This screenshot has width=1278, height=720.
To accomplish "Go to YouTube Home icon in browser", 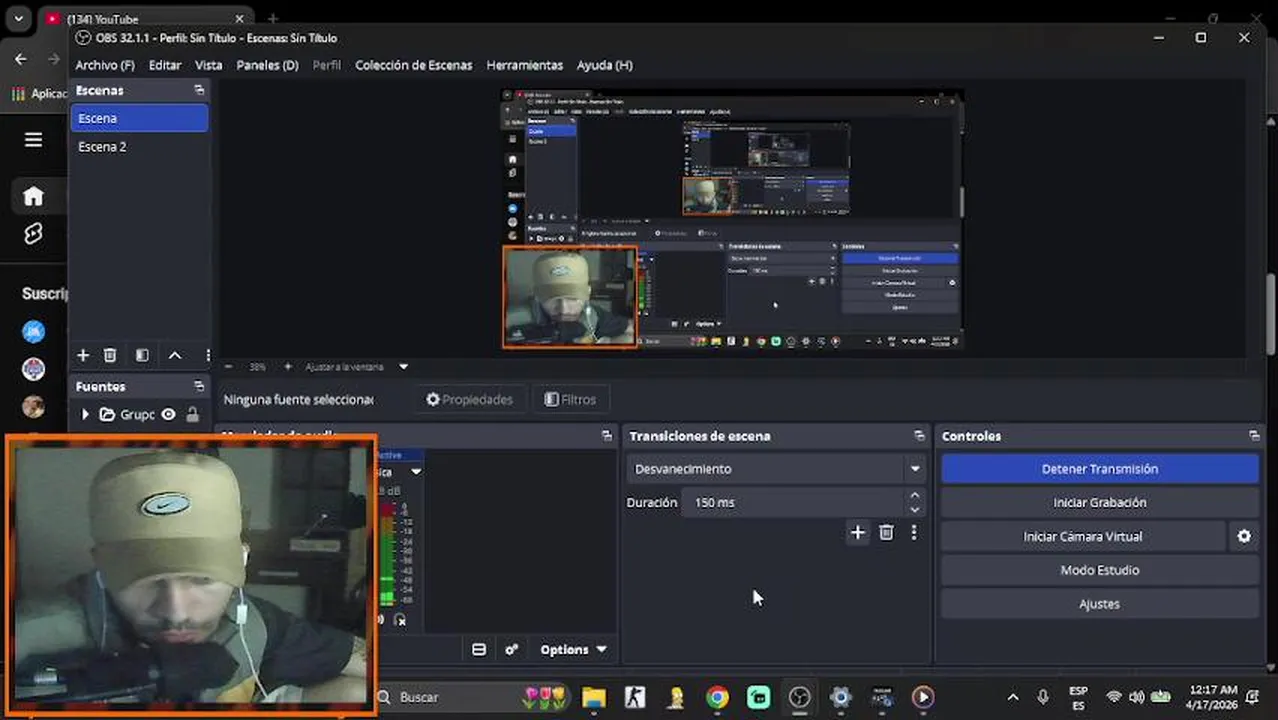I will point(33,196).
